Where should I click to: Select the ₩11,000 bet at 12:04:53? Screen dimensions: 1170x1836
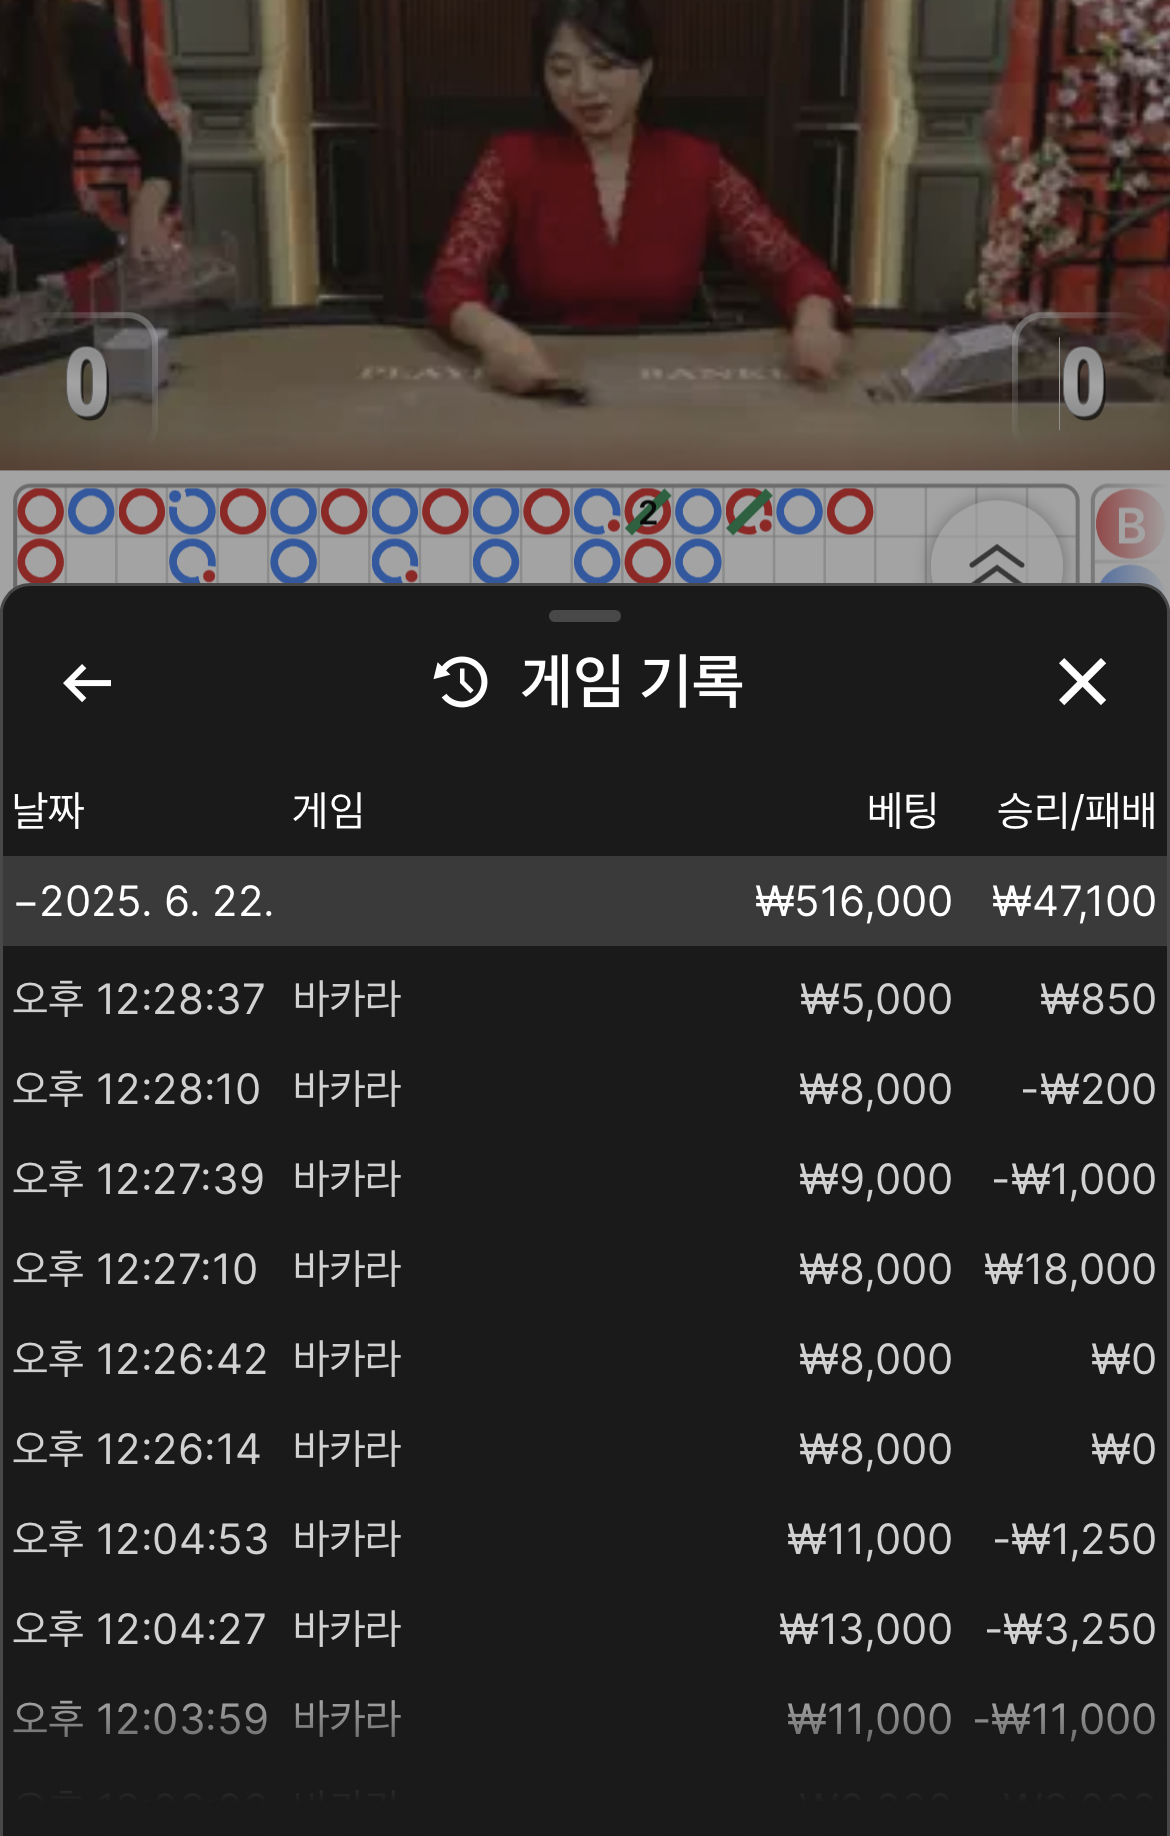[x=585, y=1539]
